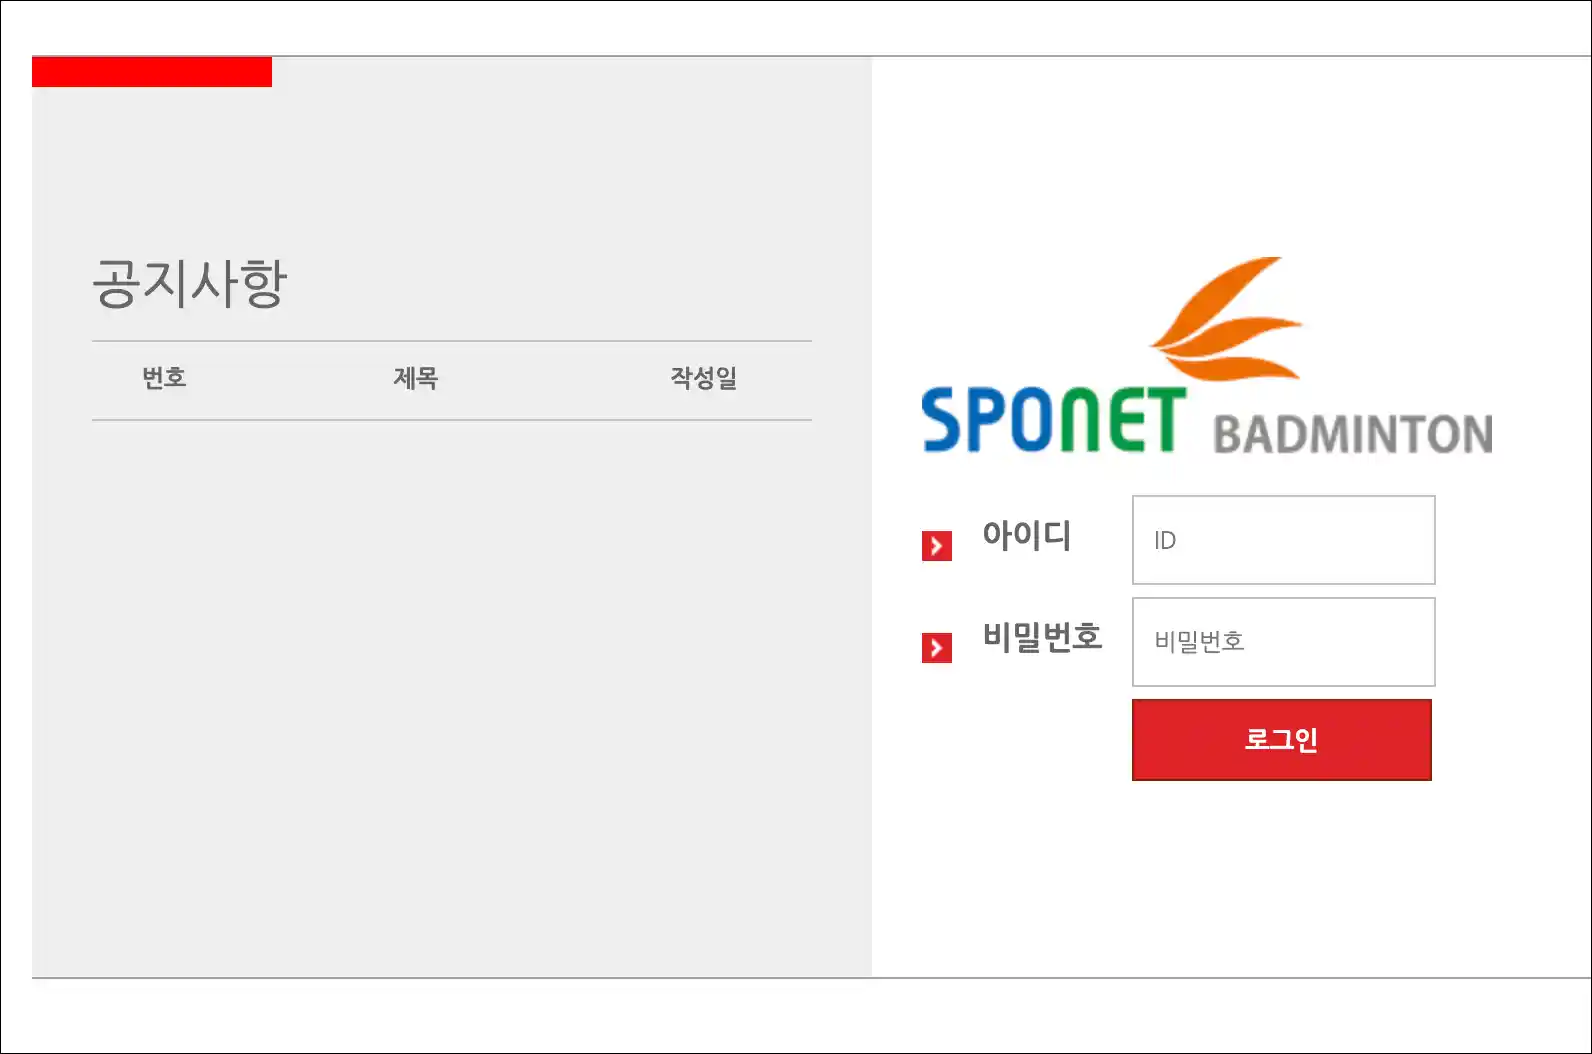Image resolution: width=1592 pixels, height=1054 pixels.
Task: Click the red arrow icon beside 비밀번호
Action: click(x=937, y=648)
